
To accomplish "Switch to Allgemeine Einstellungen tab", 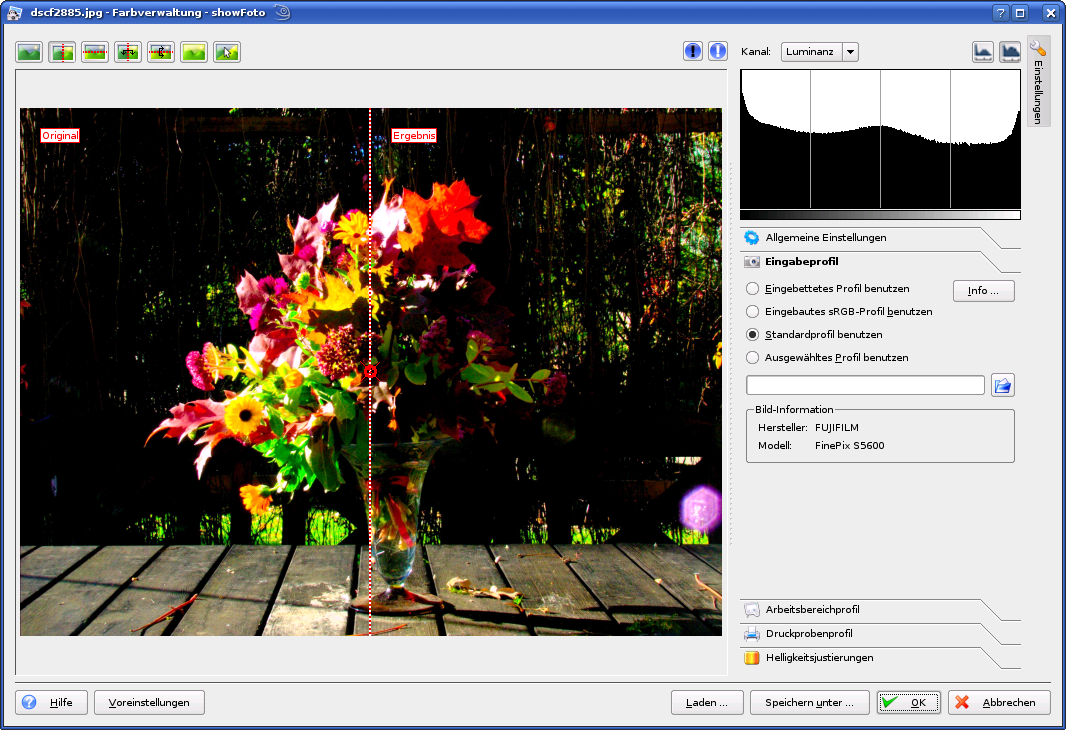I will [825, 238].
